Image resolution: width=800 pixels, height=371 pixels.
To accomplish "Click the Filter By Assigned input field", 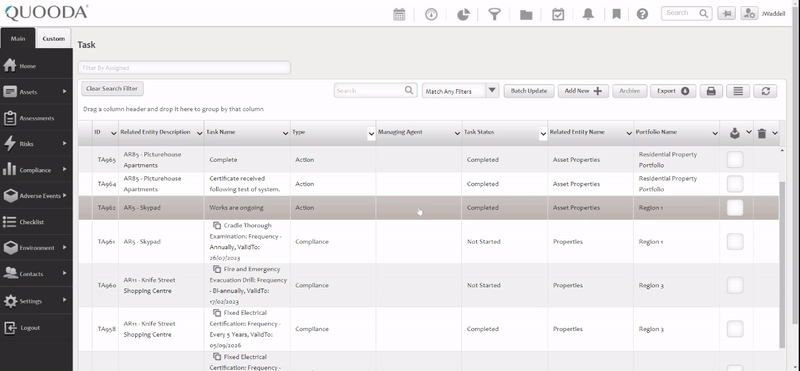I will click(184, 67).
